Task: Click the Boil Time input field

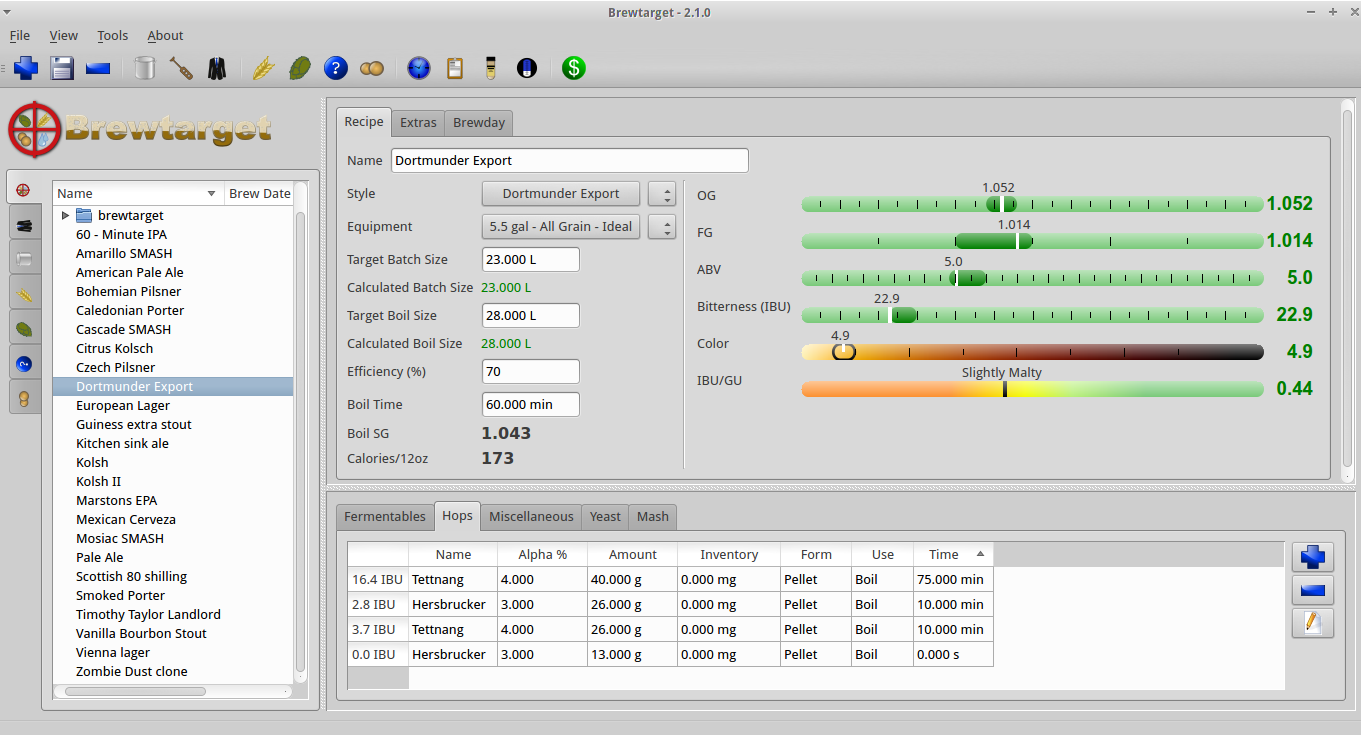Action: 531,405
